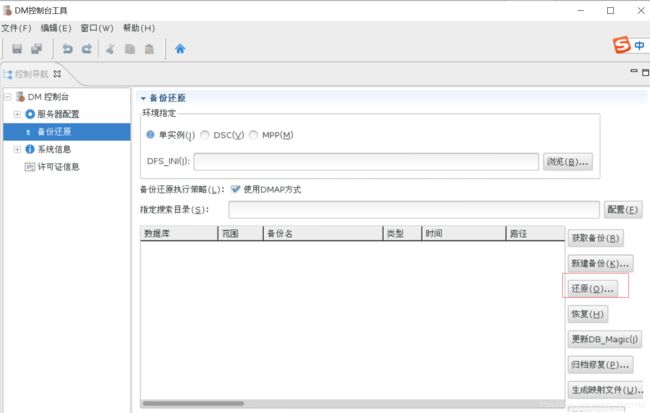Select the 单实例 radio option
650x413 pixels.
150,134
